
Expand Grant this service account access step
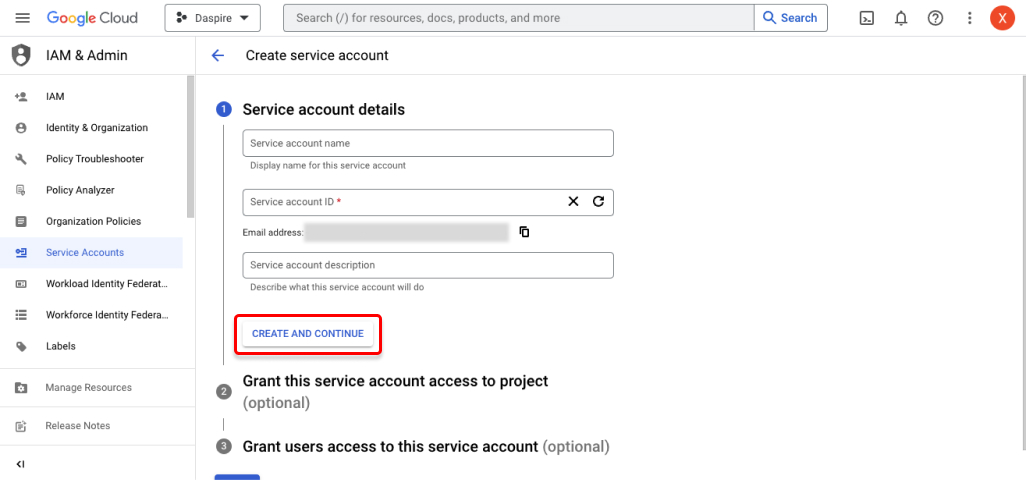(x=395, y=391)
